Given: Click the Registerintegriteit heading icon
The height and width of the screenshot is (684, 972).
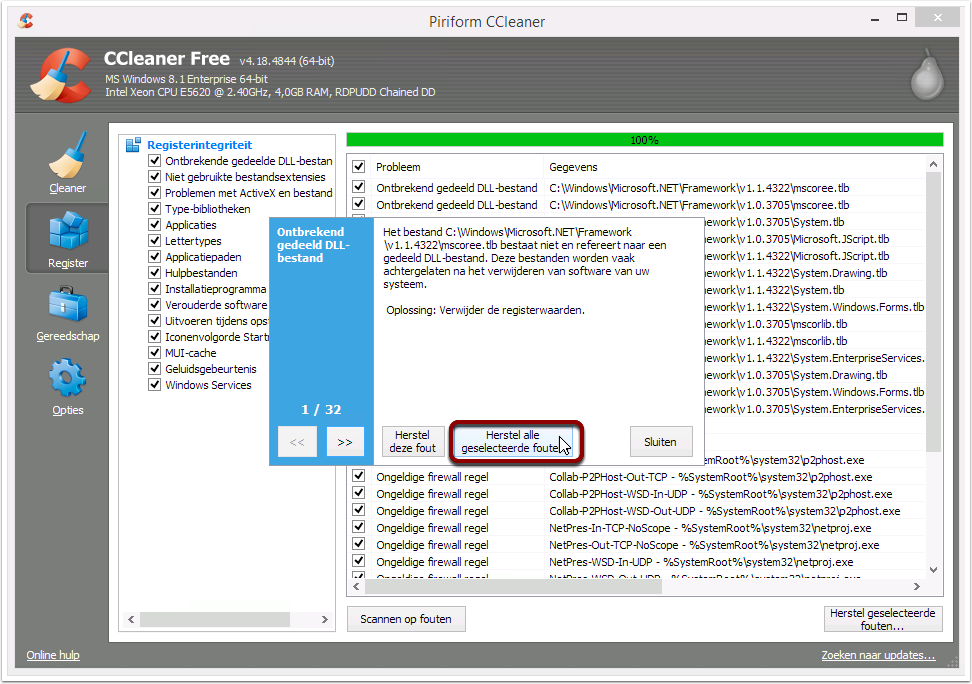Looking at the screenshot, I should point(133,145).
